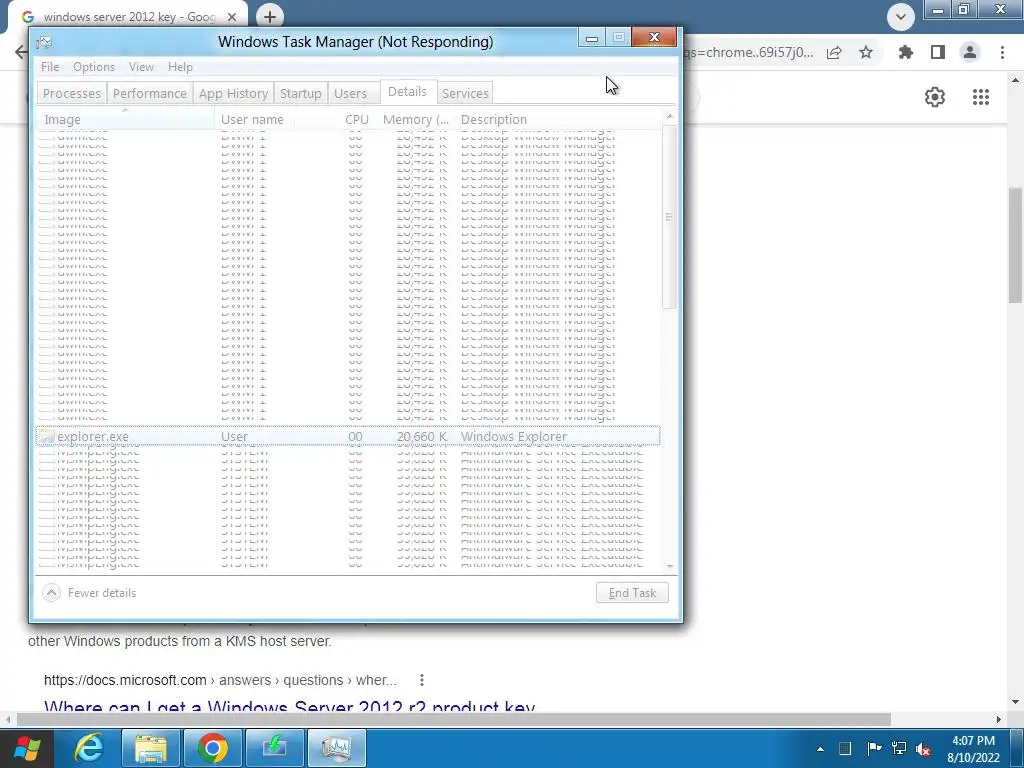The width and height of the screenshot is (1024, 768).
Task: Click the Chrome back arrow
Action: (x=21, y=52)
